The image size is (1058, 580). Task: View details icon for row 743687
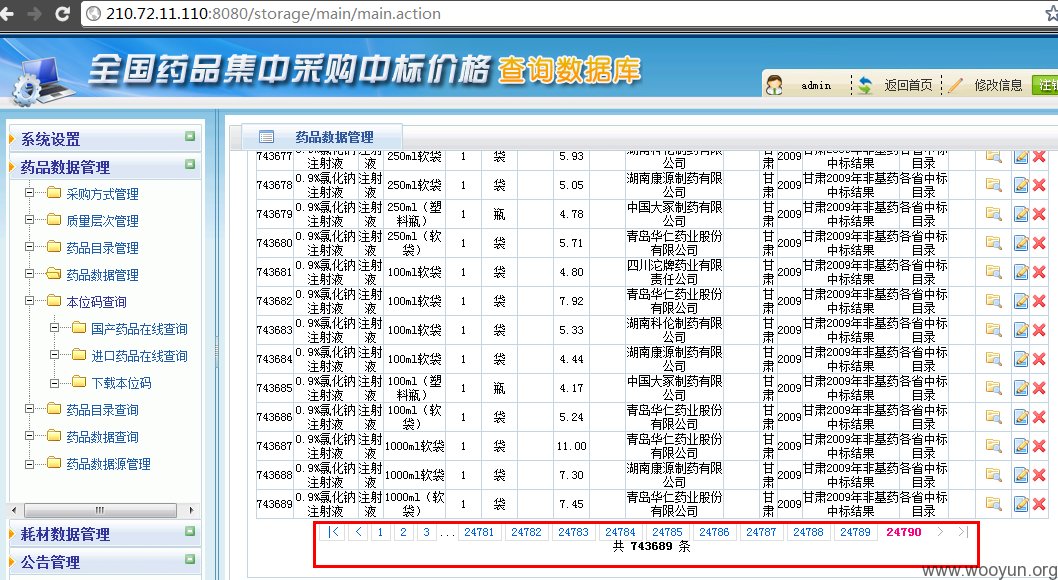tap(993, 446)
